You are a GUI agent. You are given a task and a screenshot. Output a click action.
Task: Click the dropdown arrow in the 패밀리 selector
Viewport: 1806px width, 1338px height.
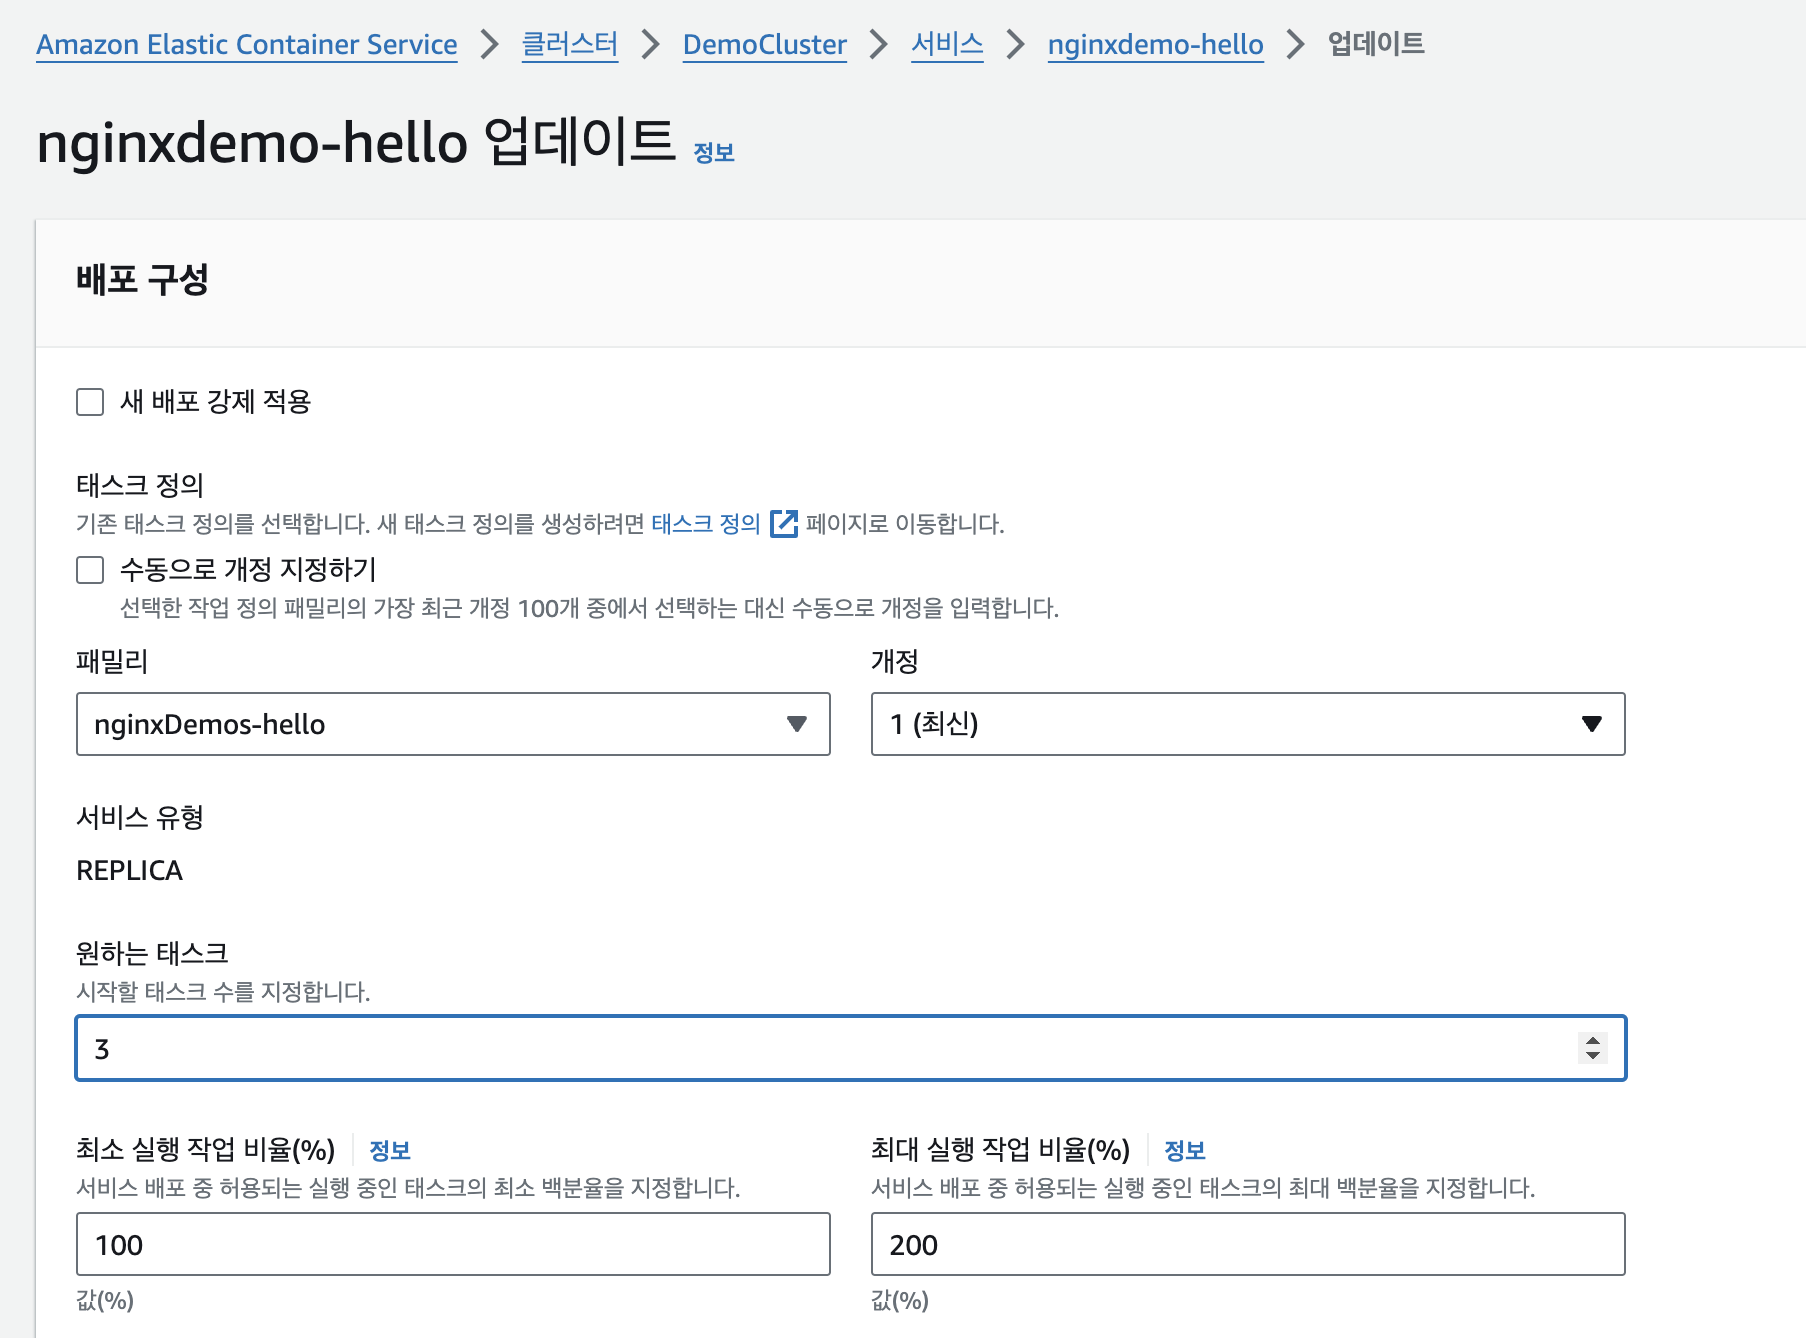coord(796,724)
